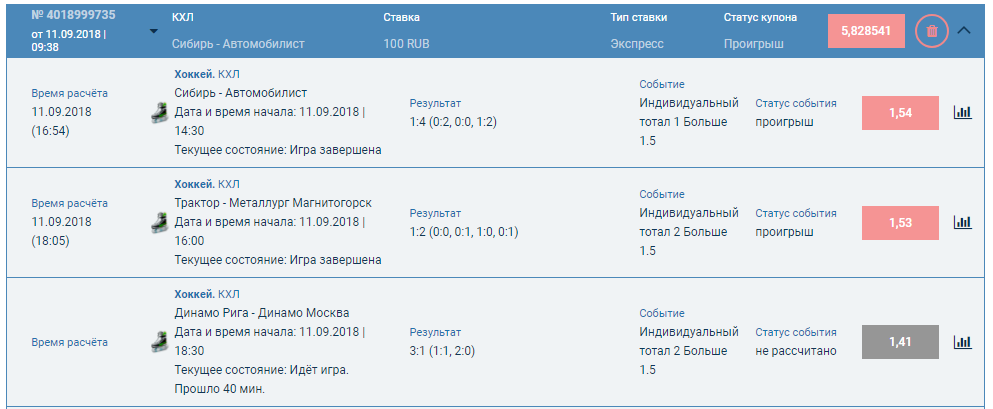Open statistics chart for Динамо Рига match
Image resolution: width=993 pixels, height=409 pixels.
[963, 342]
